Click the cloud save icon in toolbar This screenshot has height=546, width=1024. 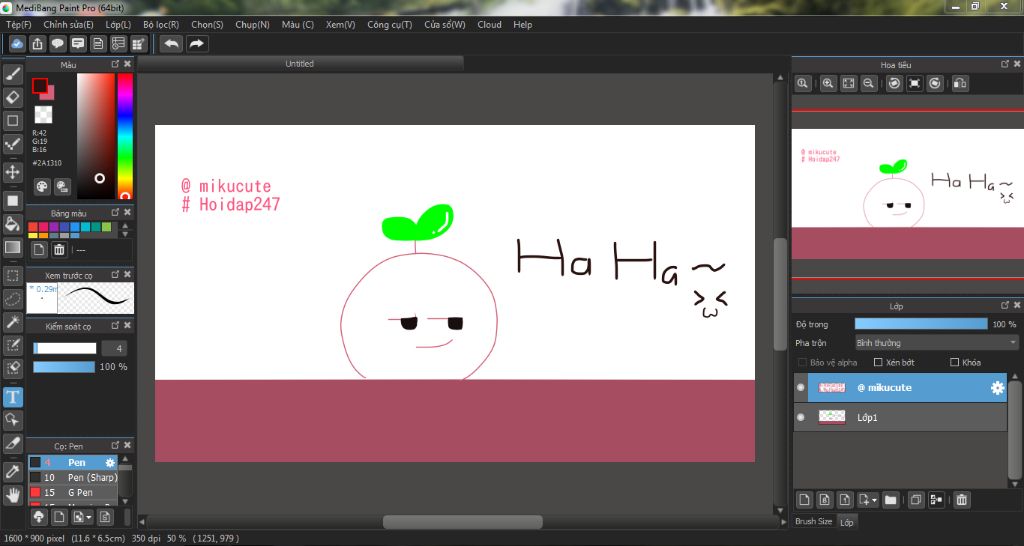[x=17, y=44]
